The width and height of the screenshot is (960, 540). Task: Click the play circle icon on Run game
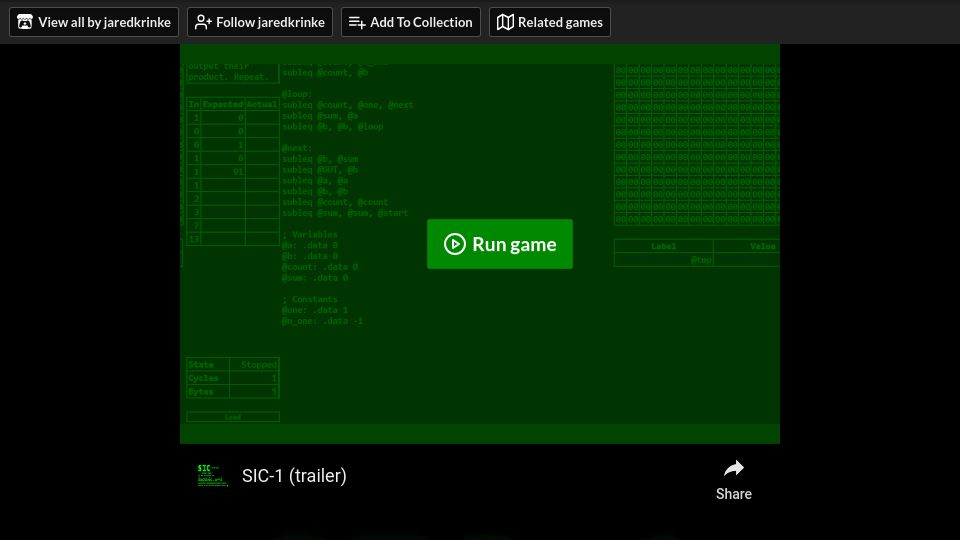(x=455, y=244)
